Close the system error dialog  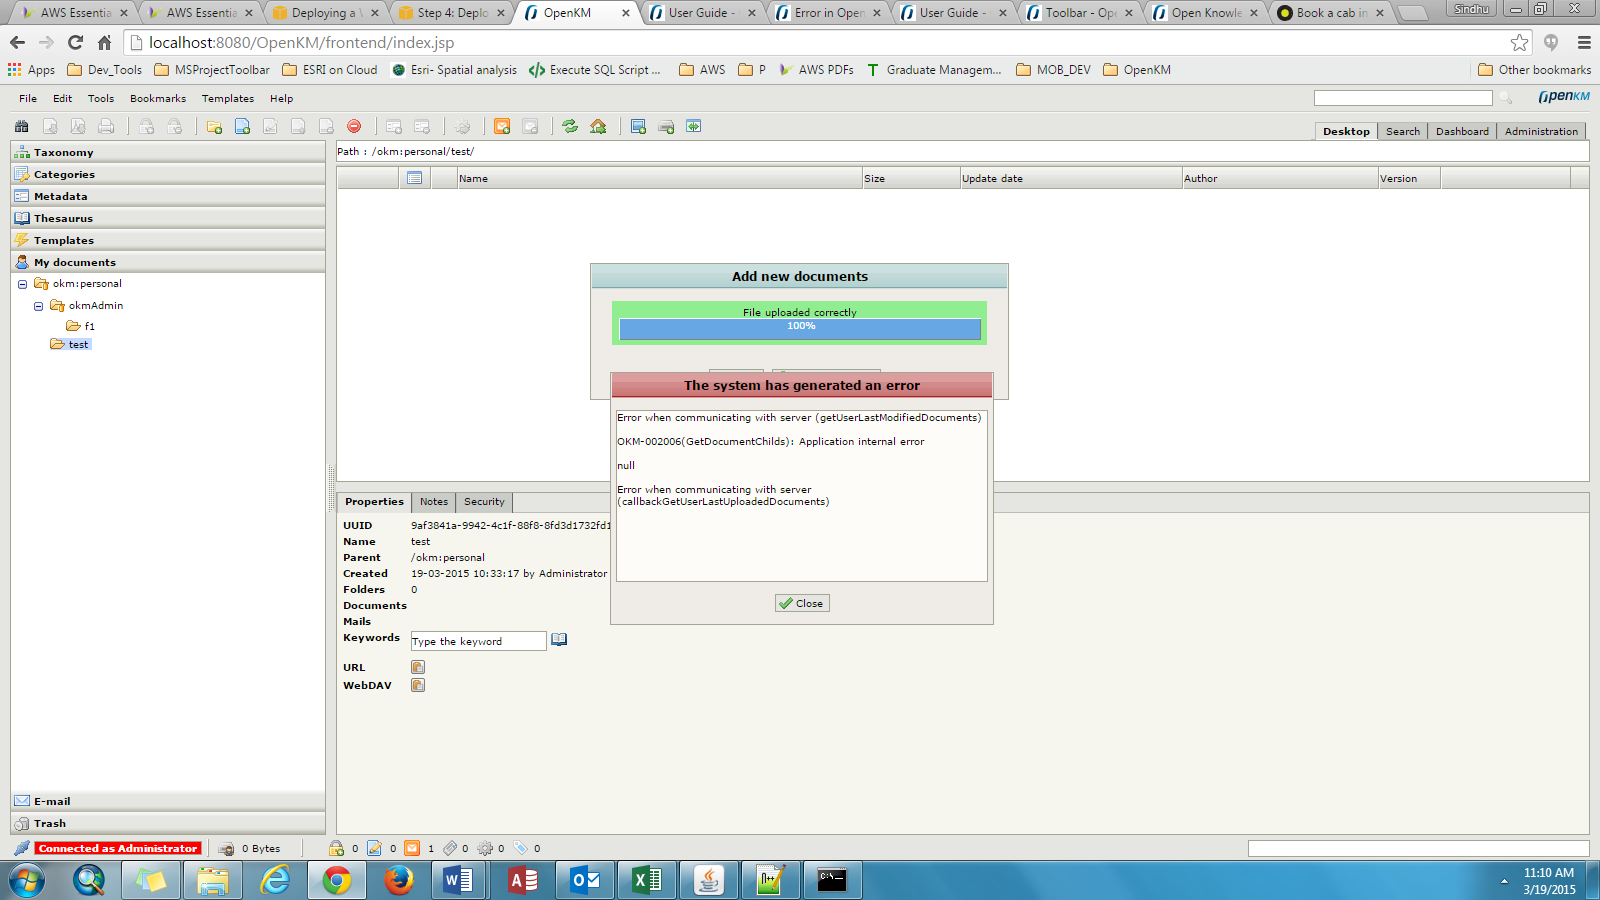click(802, 603)
